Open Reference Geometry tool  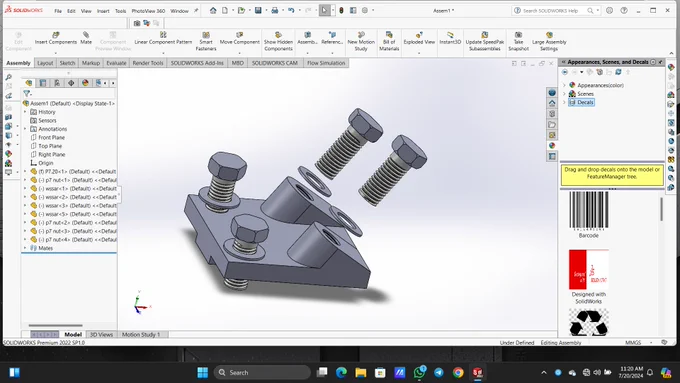(332, 38)
